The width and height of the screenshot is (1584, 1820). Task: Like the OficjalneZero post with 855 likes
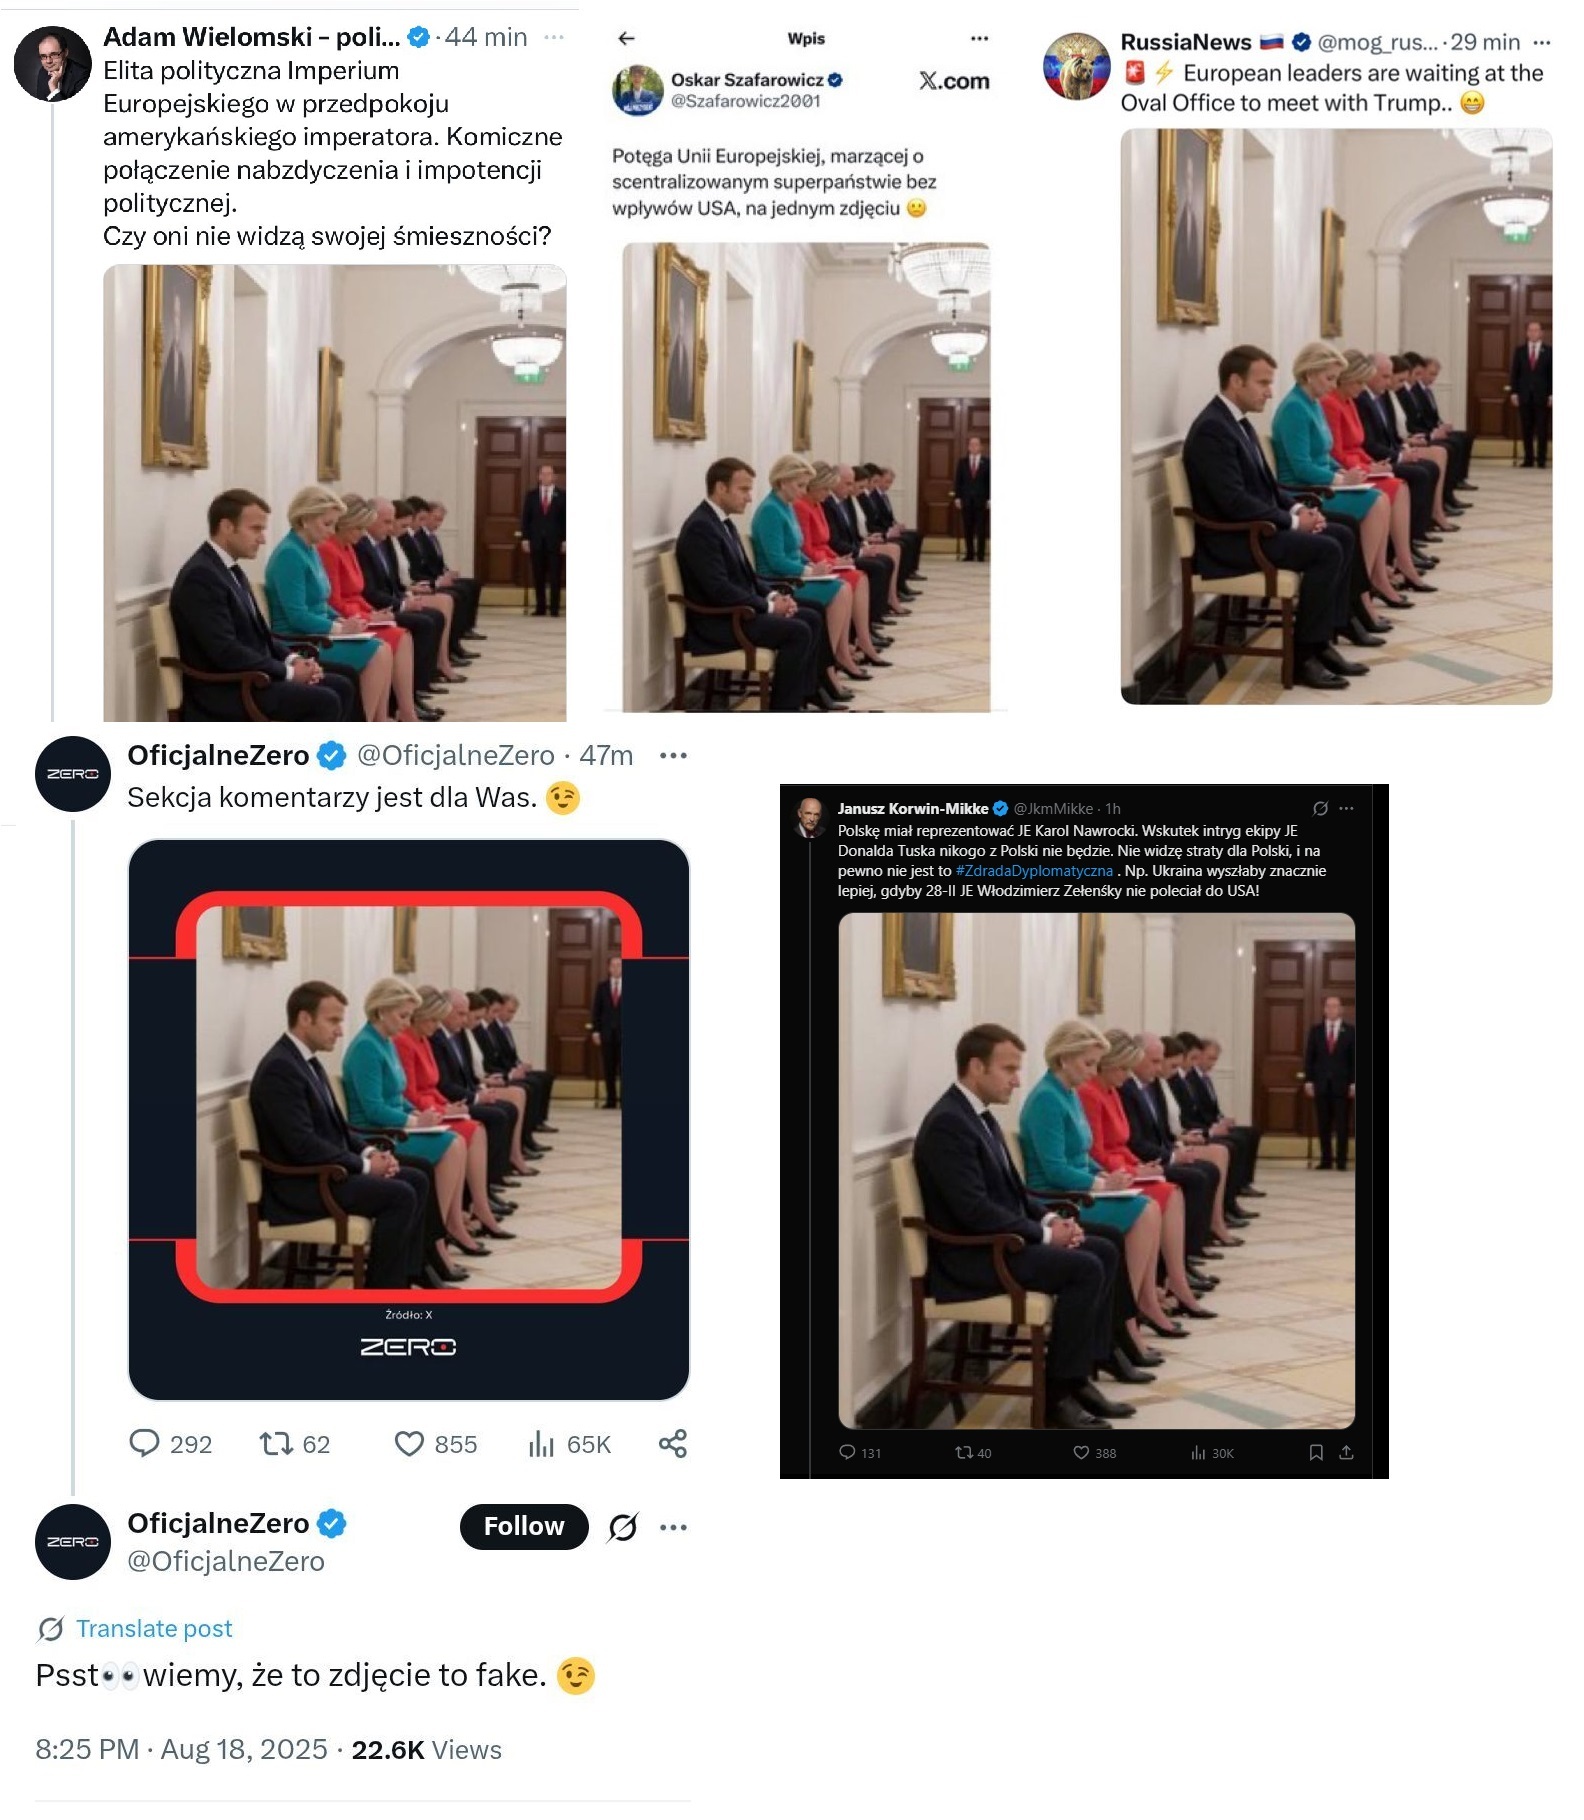click(410, 1444)
